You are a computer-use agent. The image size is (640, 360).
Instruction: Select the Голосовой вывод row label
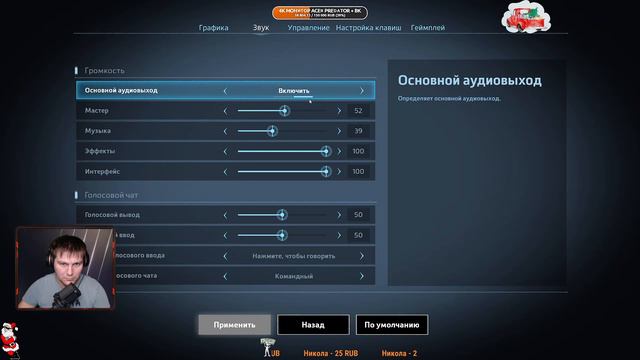pos(112,215)
